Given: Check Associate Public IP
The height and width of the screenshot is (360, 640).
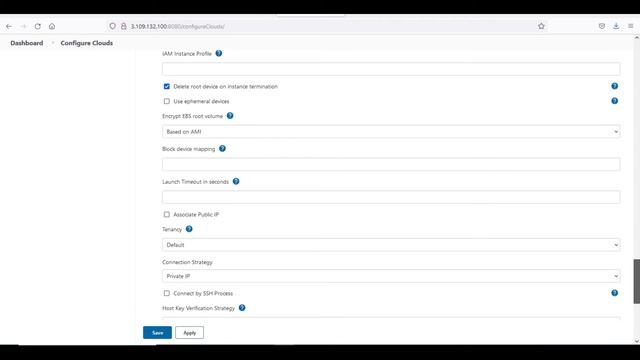Looking at the screenshot, I should click(167, 214).
